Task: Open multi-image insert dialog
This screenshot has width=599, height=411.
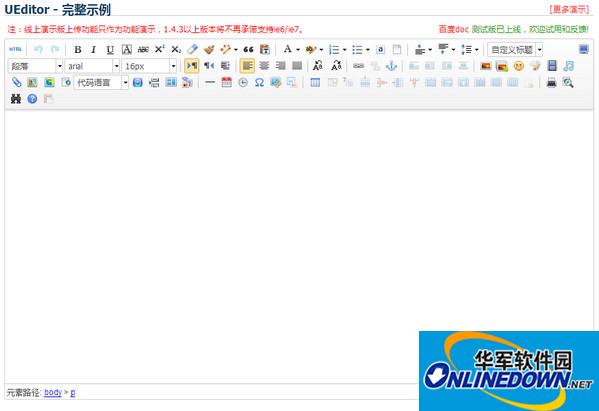Action: point(502,66)
